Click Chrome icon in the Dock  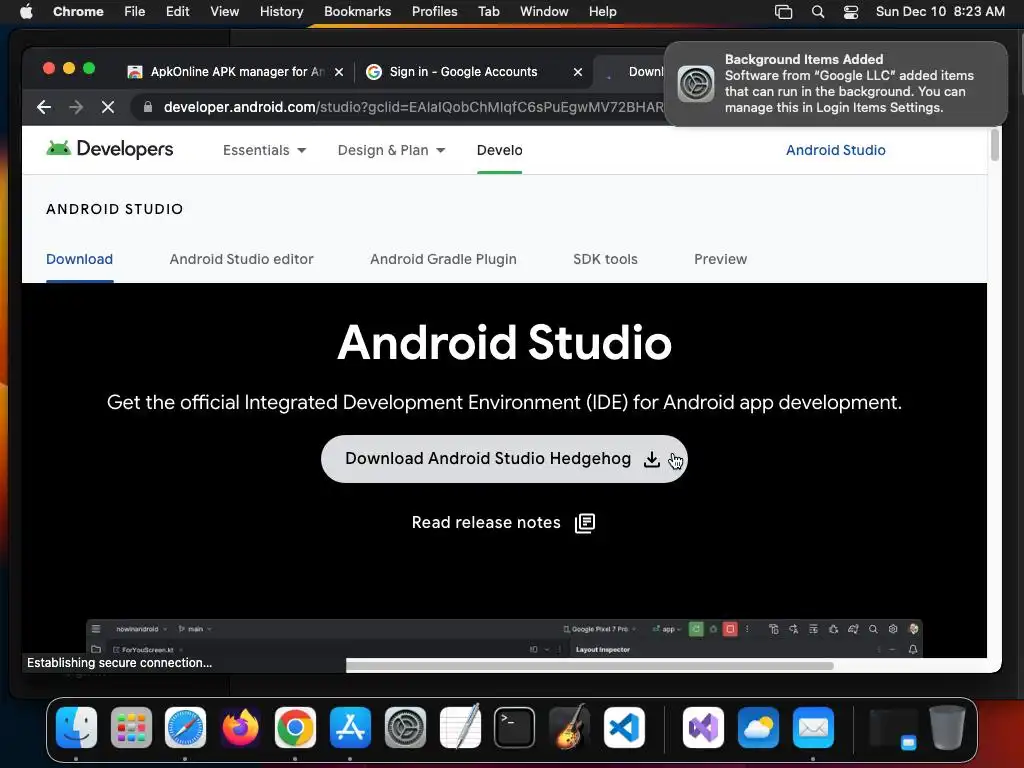295,728
